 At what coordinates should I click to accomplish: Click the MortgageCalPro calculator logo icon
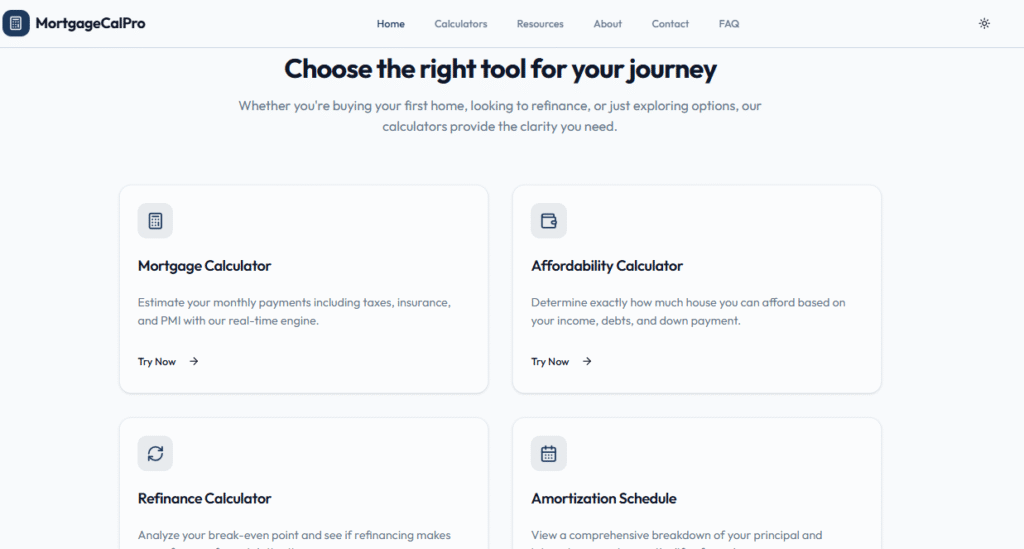click(16, 23)
